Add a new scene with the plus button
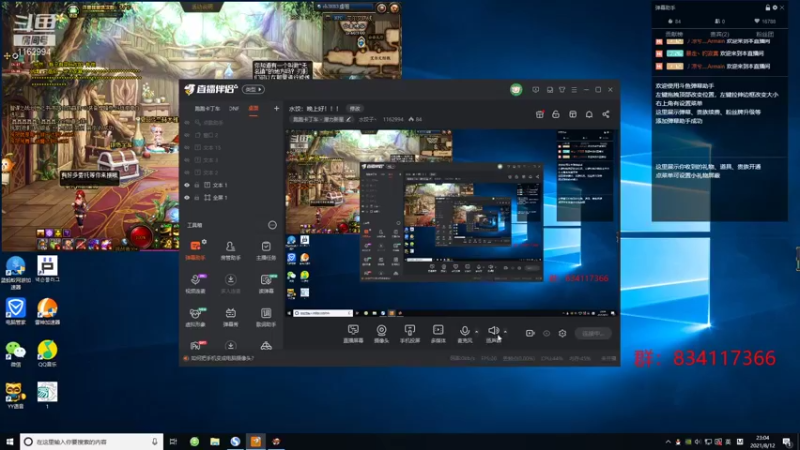 (x=276, y=108)
